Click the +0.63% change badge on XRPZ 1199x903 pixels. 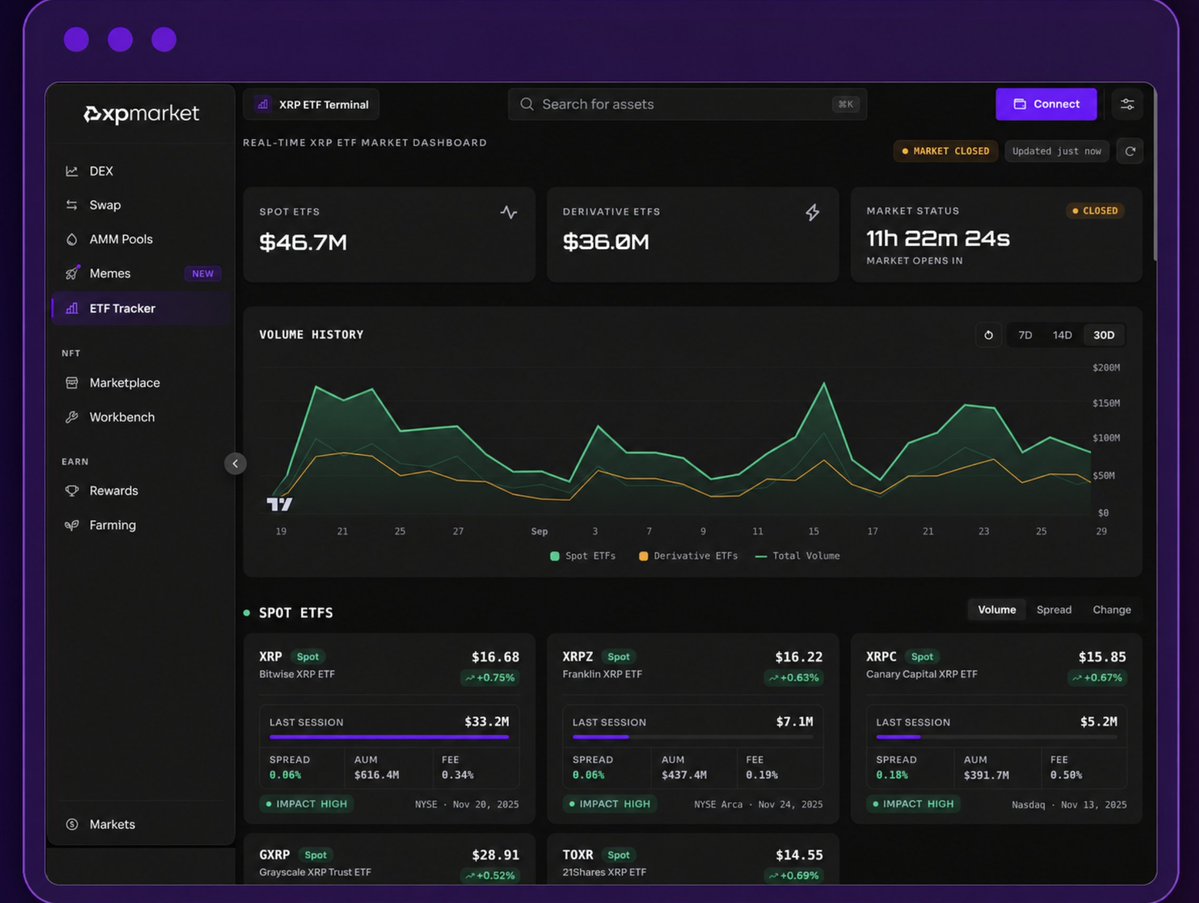coord(794,677)
